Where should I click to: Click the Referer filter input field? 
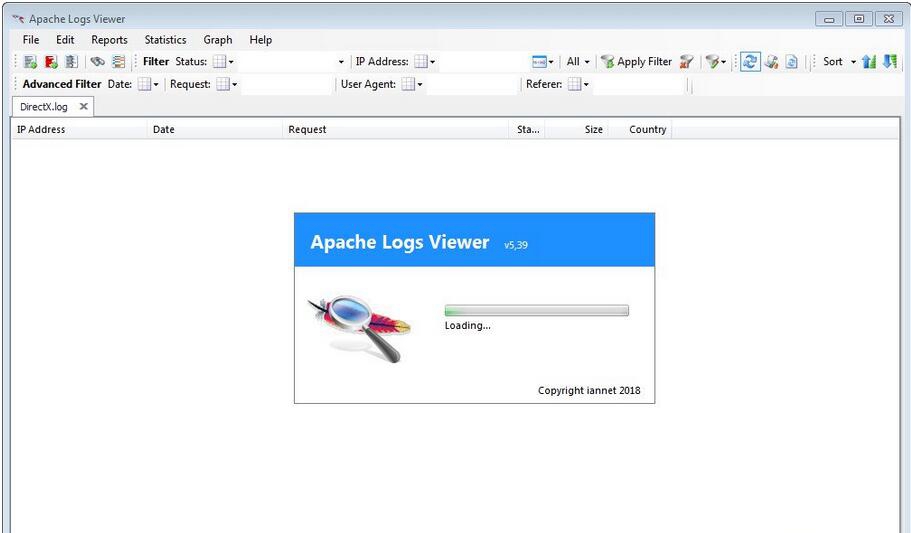[x=638, y=84]
